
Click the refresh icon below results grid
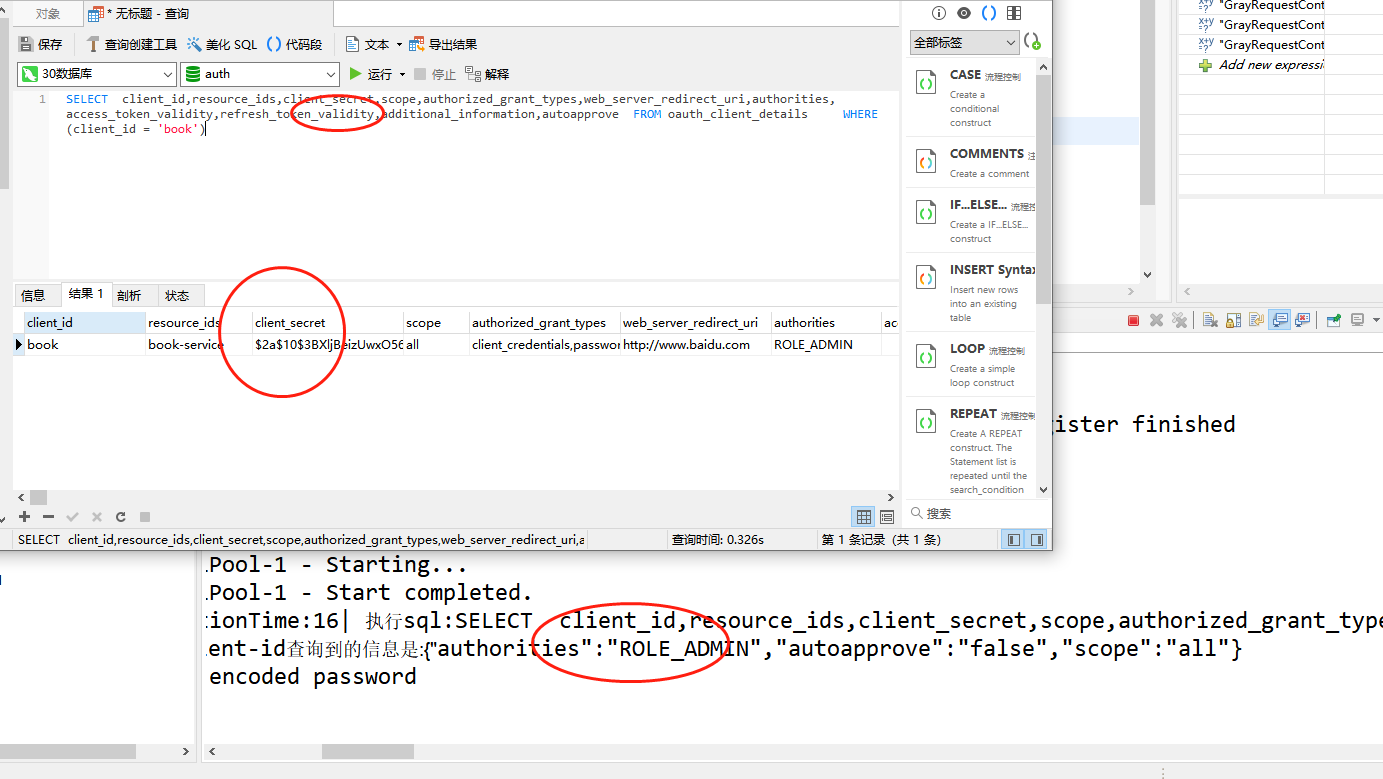pos(121,517)
